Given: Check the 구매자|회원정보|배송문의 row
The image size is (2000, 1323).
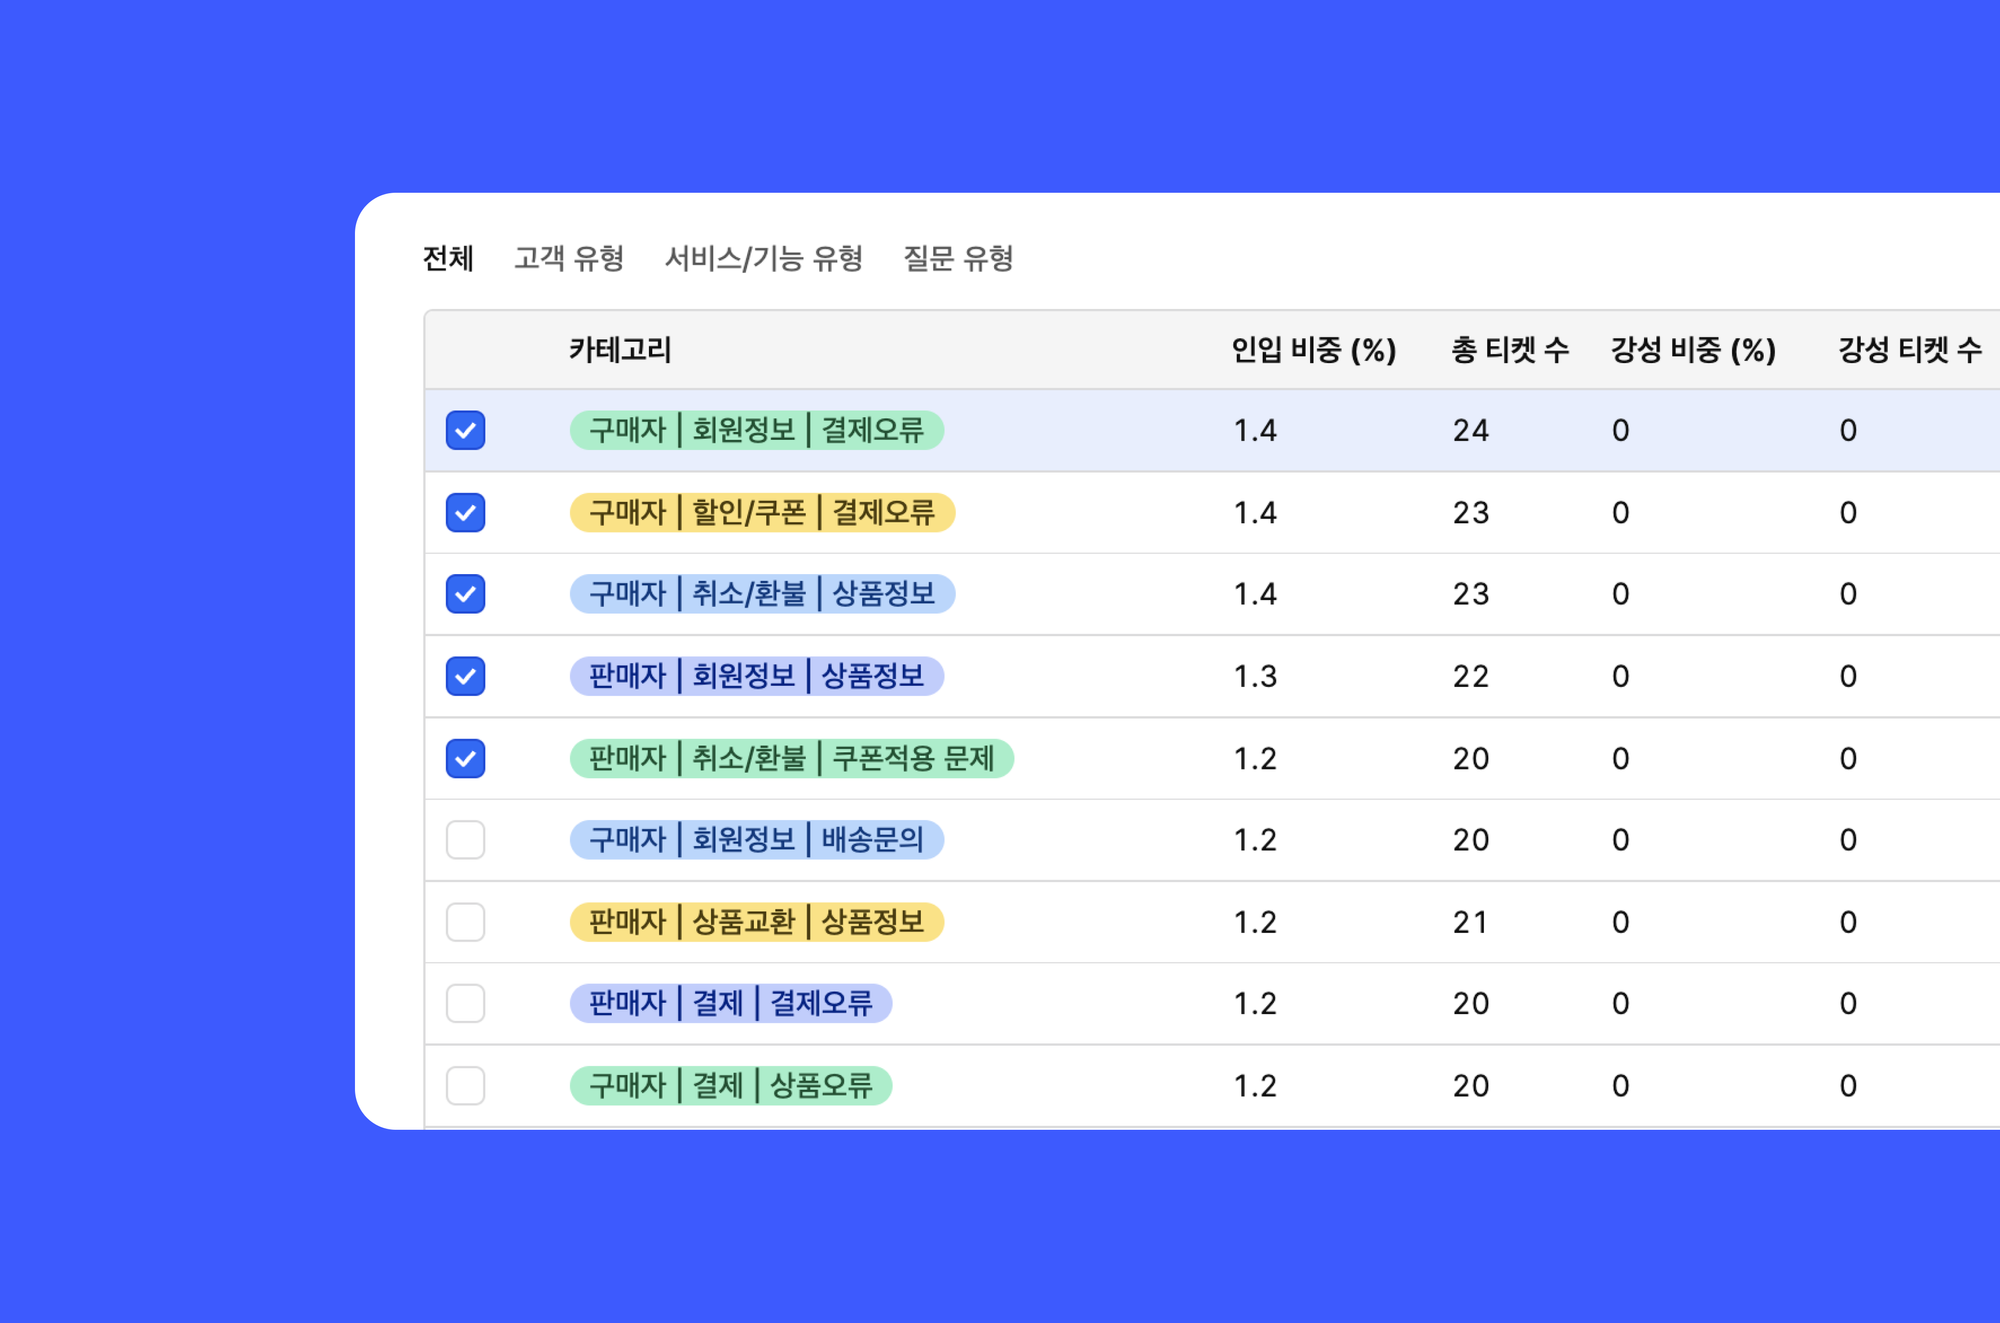Looking at the screenshot, I should click(464, 839).
